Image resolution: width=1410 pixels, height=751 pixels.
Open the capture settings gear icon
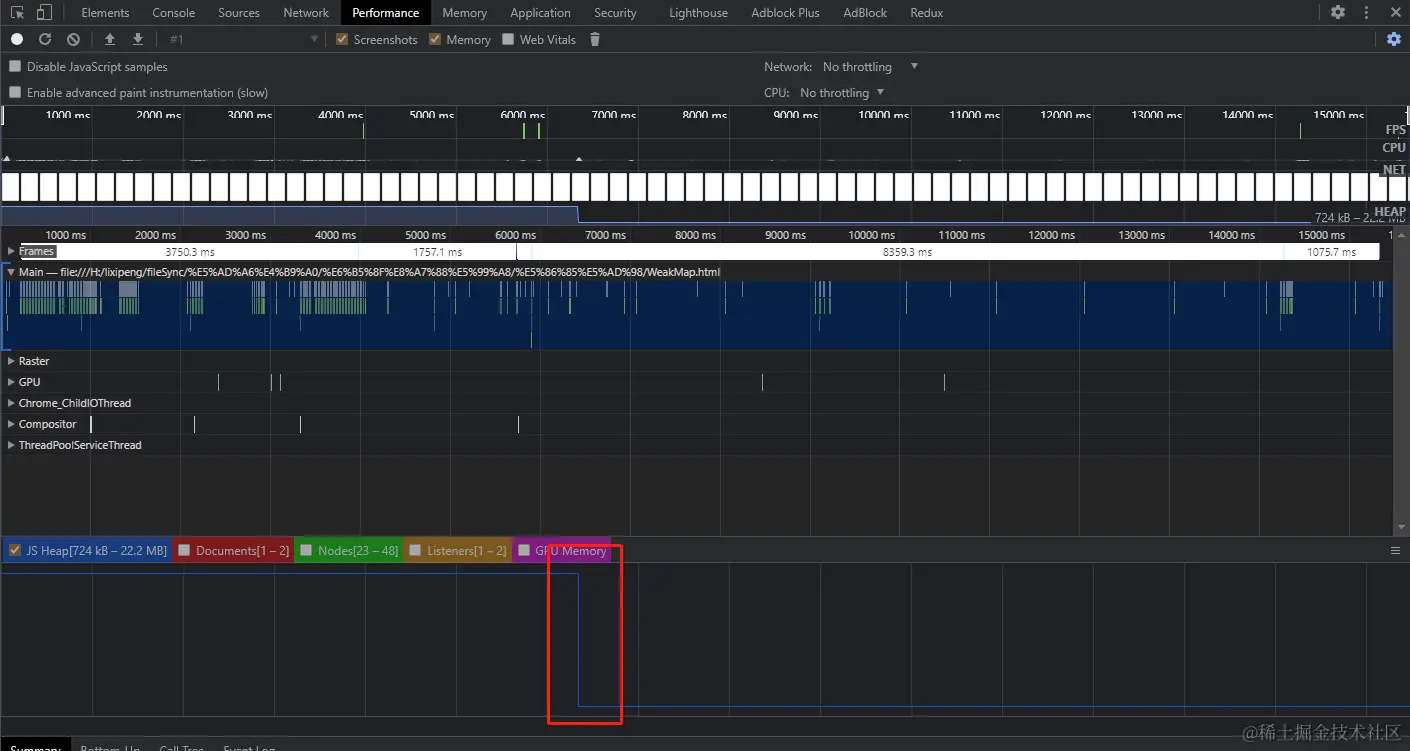(1394, 39)
